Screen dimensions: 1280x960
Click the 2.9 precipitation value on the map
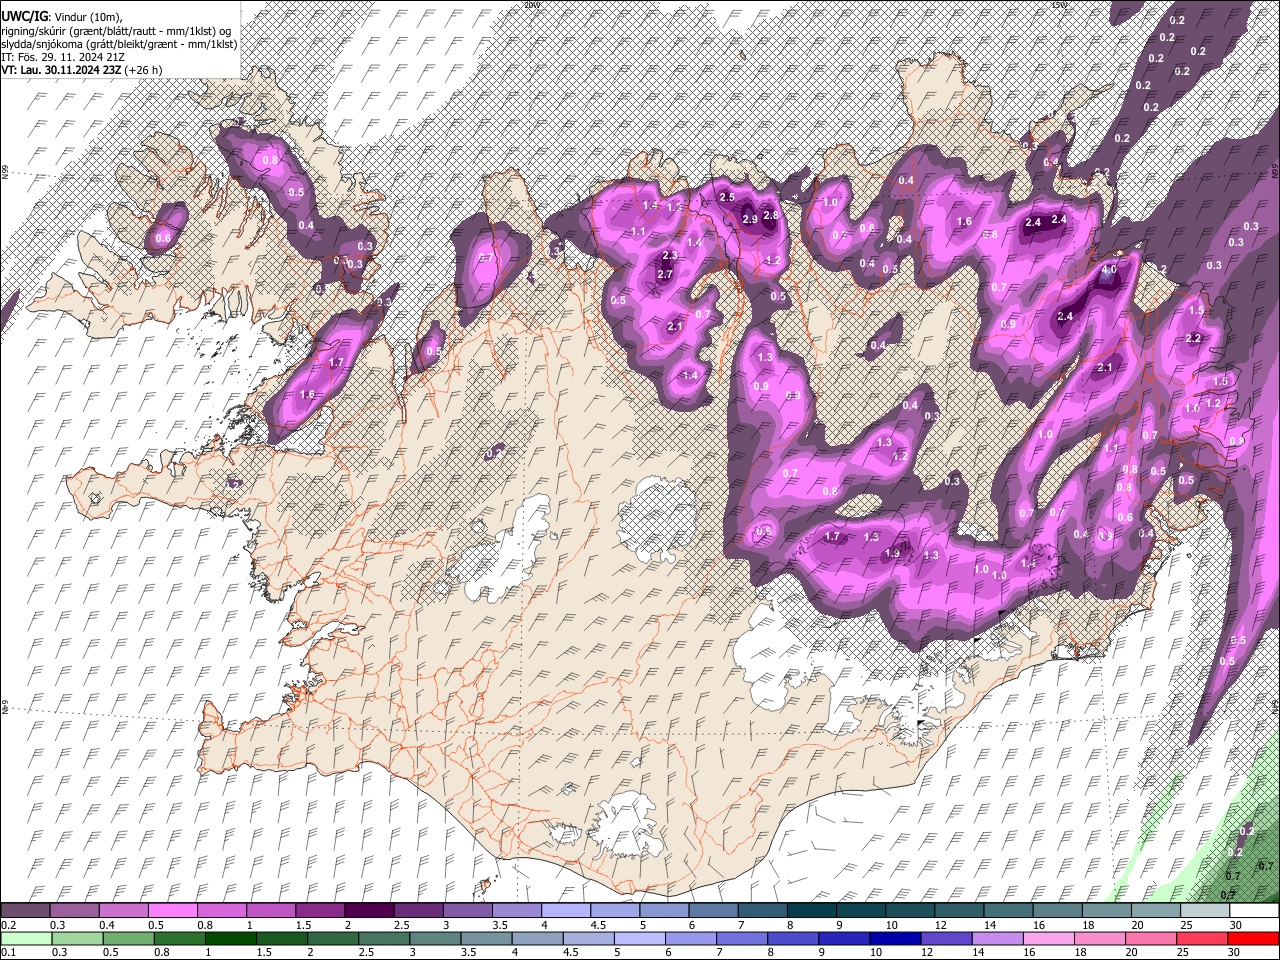(749, 220)
